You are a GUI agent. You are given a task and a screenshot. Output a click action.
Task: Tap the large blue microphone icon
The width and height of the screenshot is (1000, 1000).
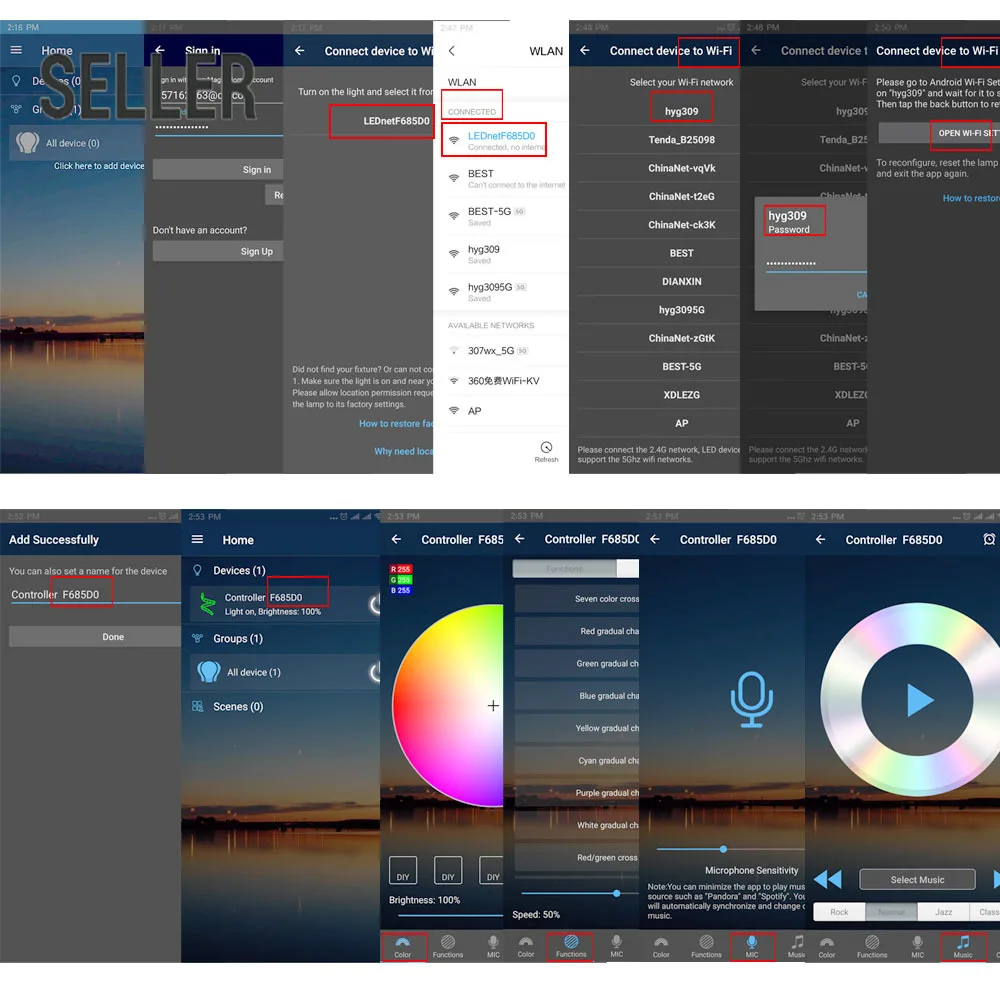tap(751, 700)
